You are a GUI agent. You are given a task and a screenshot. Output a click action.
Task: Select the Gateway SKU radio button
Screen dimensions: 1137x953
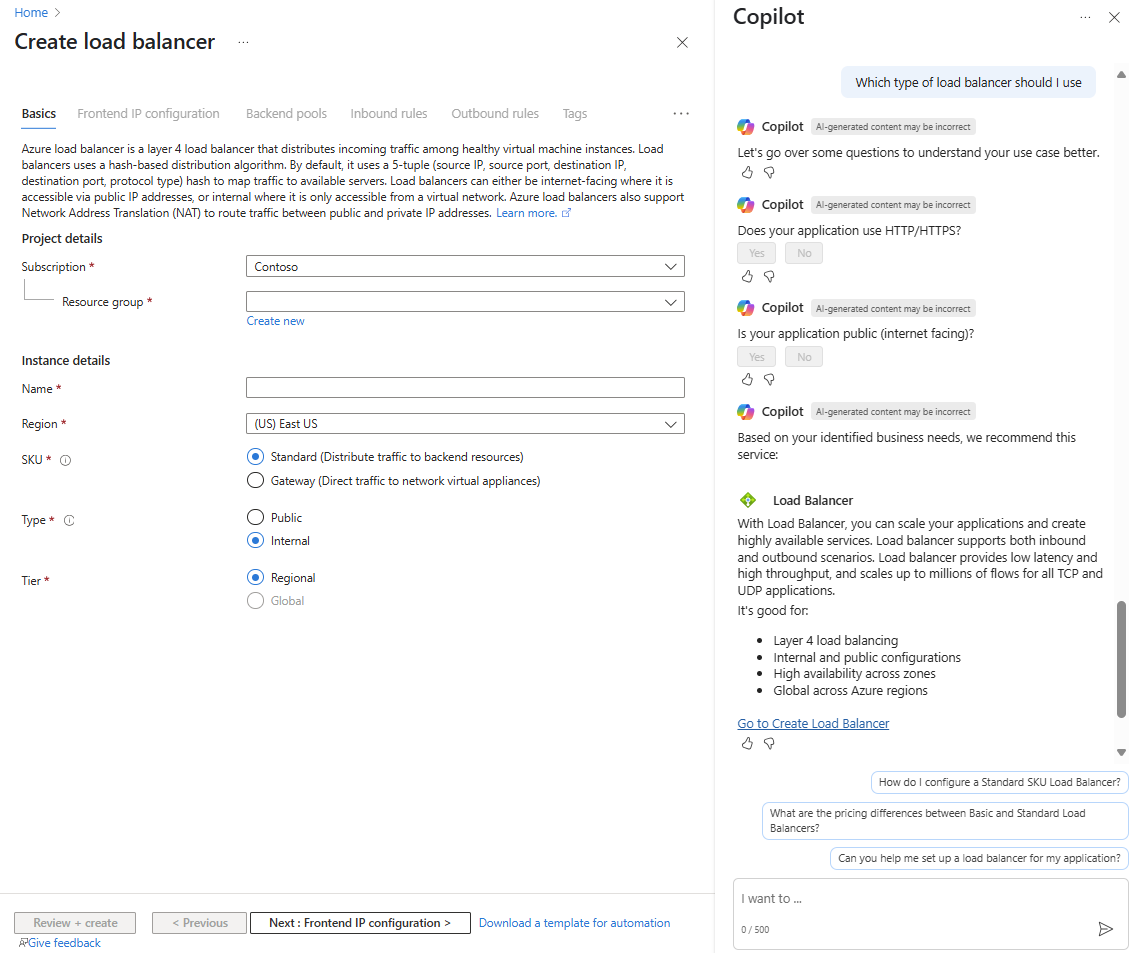pyautogui.click(x=255, y=481)
